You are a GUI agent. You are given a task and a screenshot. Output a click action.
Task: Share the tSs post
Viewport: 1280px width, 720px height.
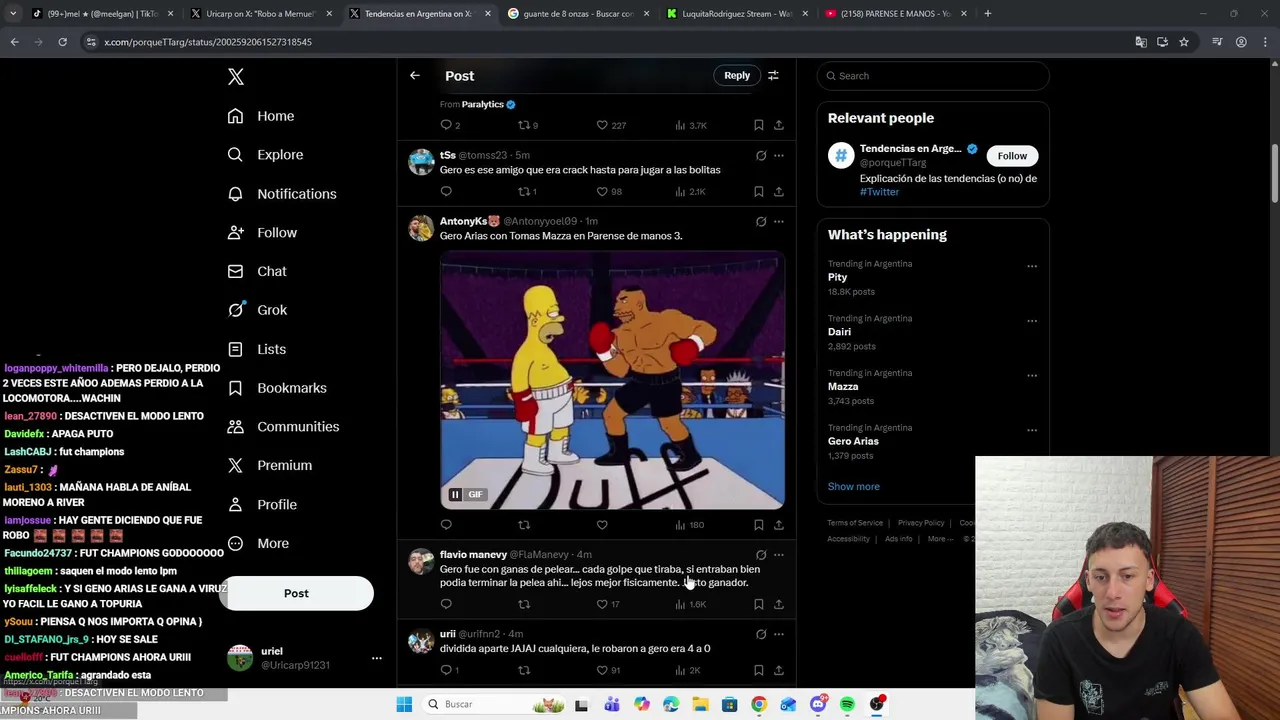778,192
